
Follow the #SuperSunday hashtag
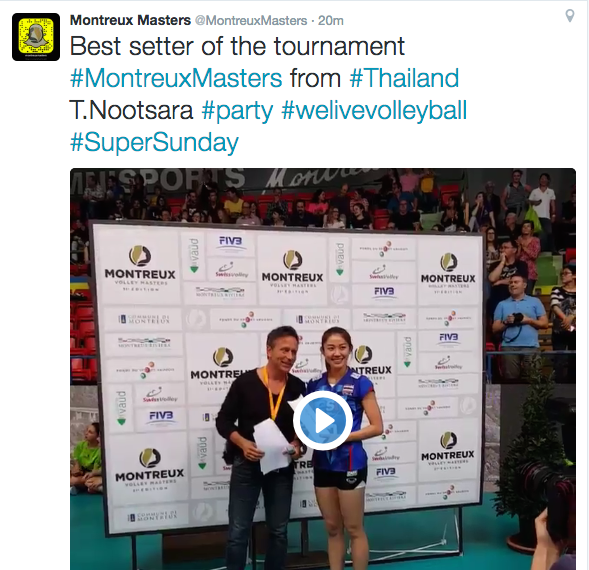(x=154, y=143)
